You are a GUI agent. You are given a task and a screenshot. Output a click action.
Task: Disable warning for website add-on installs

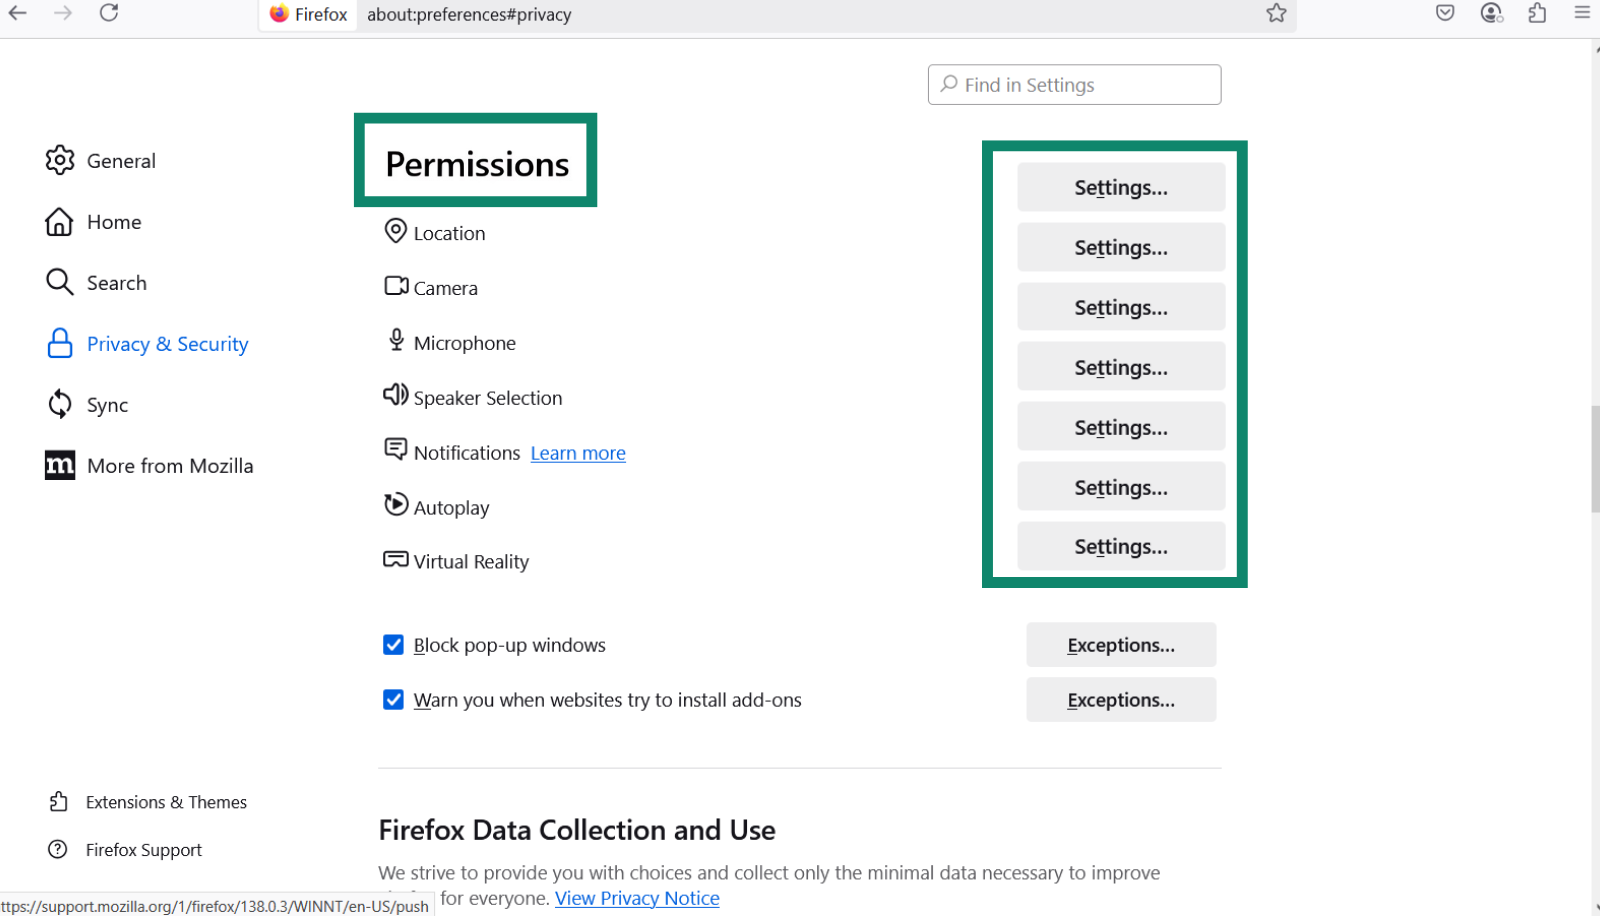[x=393, y=700]
